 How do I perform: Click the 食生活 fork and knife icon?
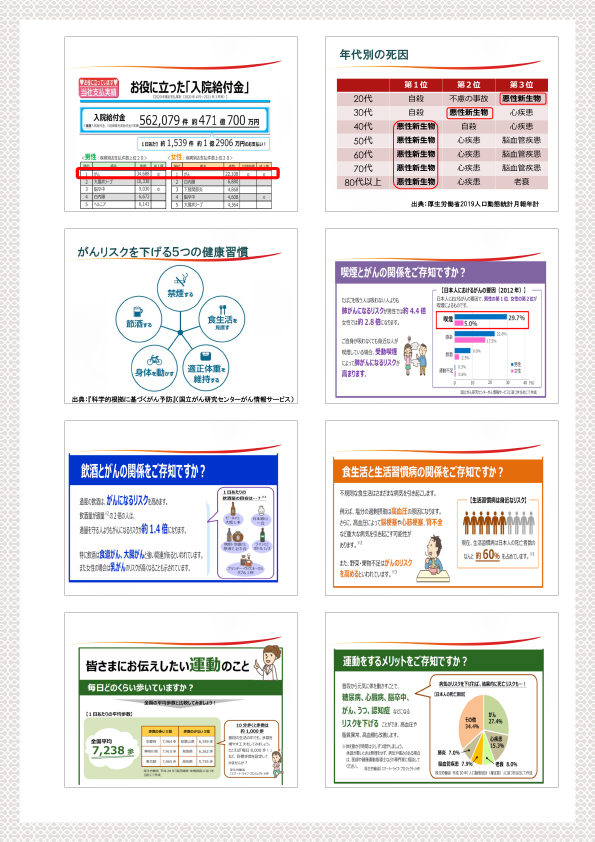tap(221, 310)
